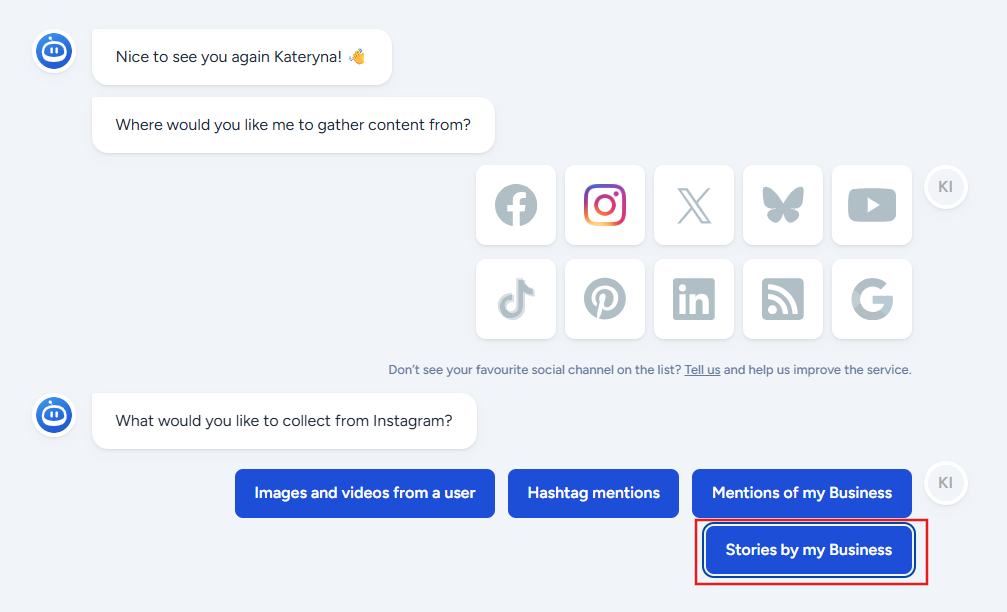Viewport: 1007px width, 612px height.
Task: Choose the Hashtag mentions option
Action: 593,493
